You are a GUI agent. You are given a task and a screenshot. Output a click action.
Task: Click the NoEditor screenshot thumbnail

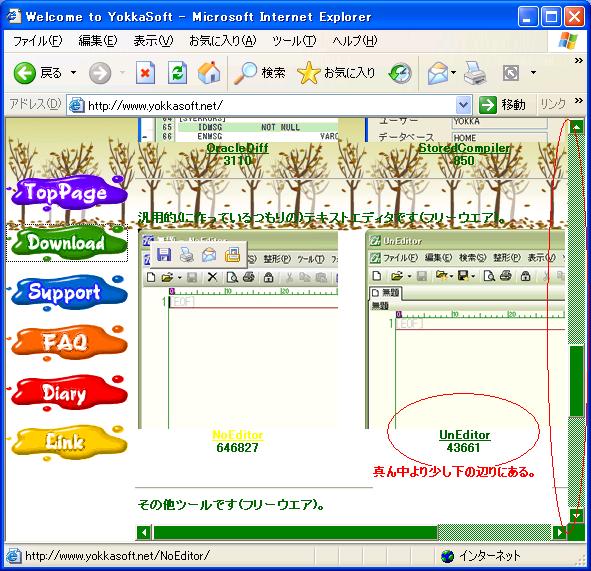238,329
